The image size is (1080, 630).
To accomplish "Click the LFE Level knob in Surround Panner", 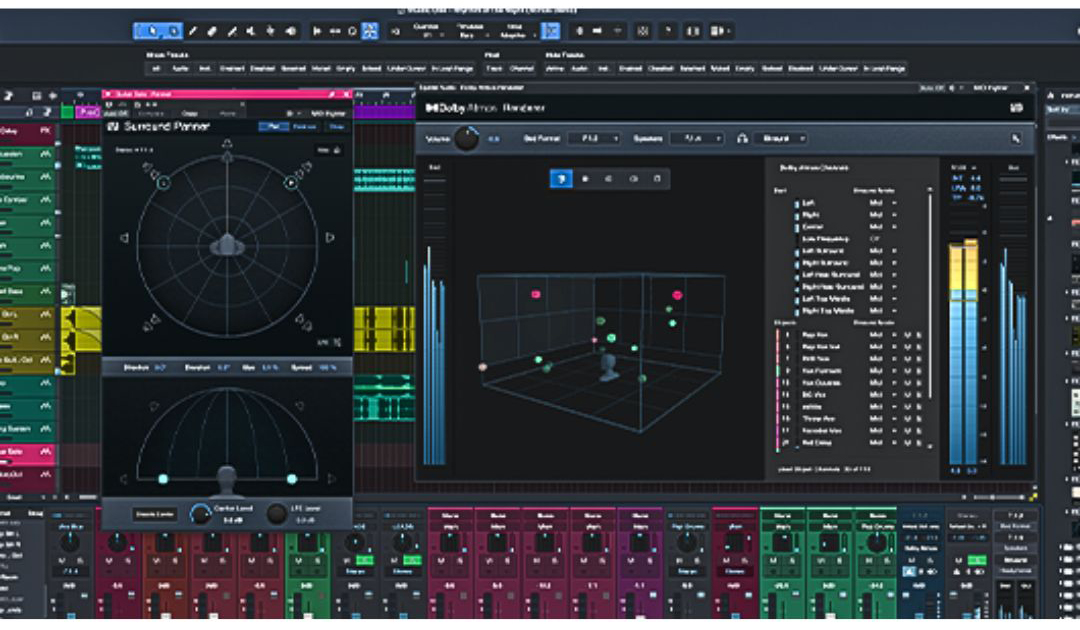I will pos(277,514).
